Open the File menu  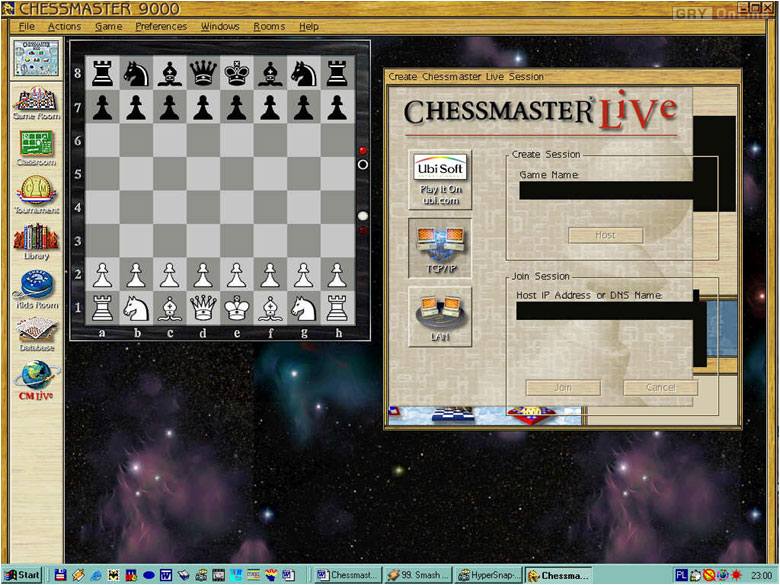pyautogui.click(x=26, y=26)
